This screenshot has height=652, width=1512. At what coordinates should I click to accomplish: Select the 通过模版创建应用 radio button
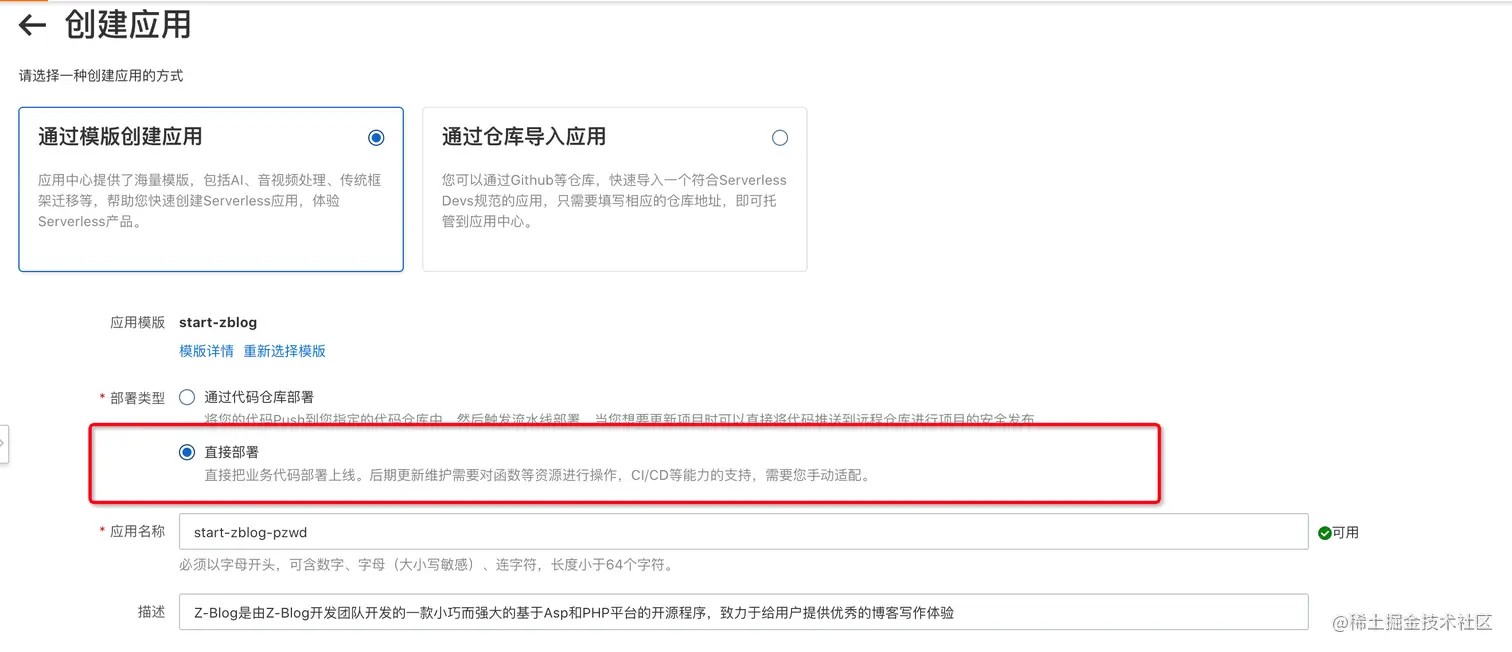coord(376,138)
